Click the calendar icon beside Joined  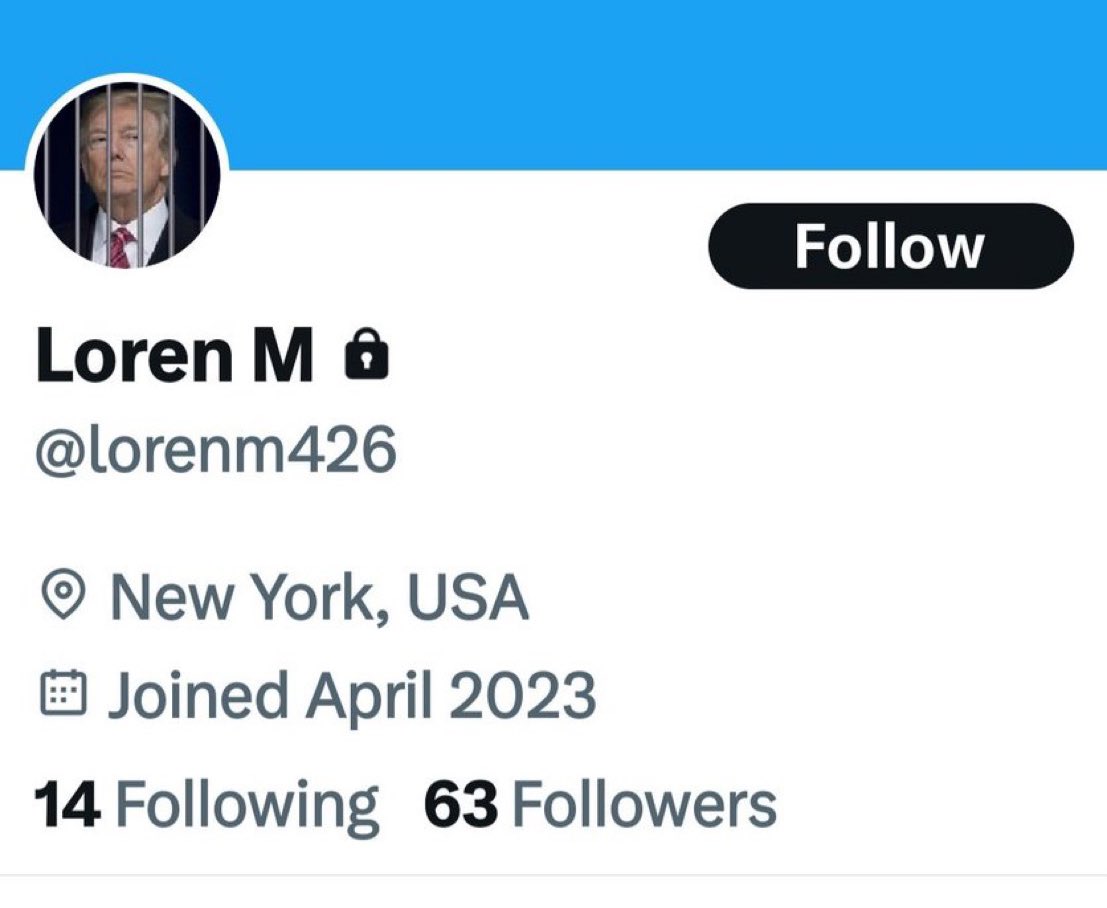point(65,696)
